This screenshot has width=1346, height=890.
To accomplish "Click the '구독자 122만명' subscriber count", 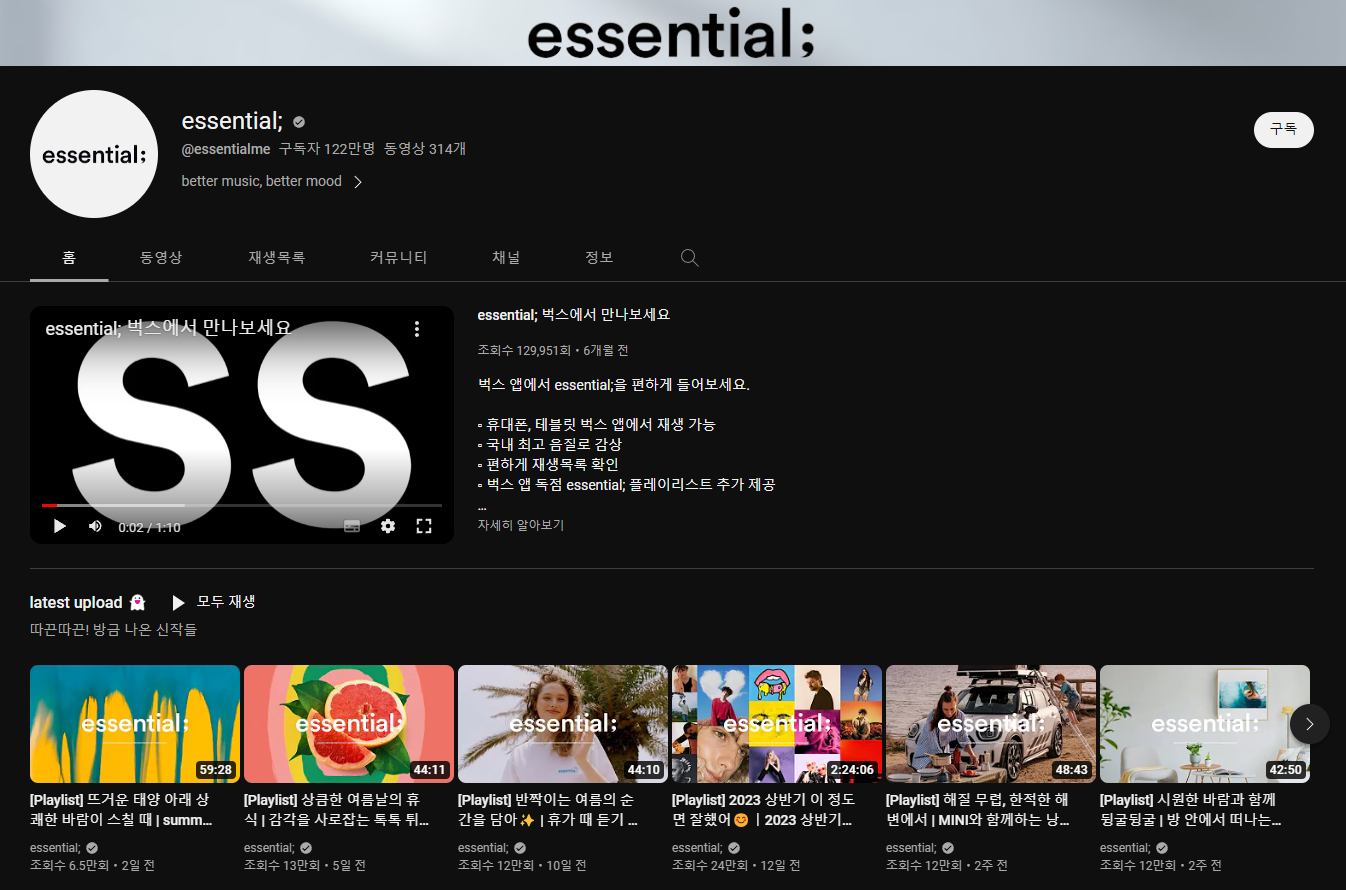I will point(327,149).
